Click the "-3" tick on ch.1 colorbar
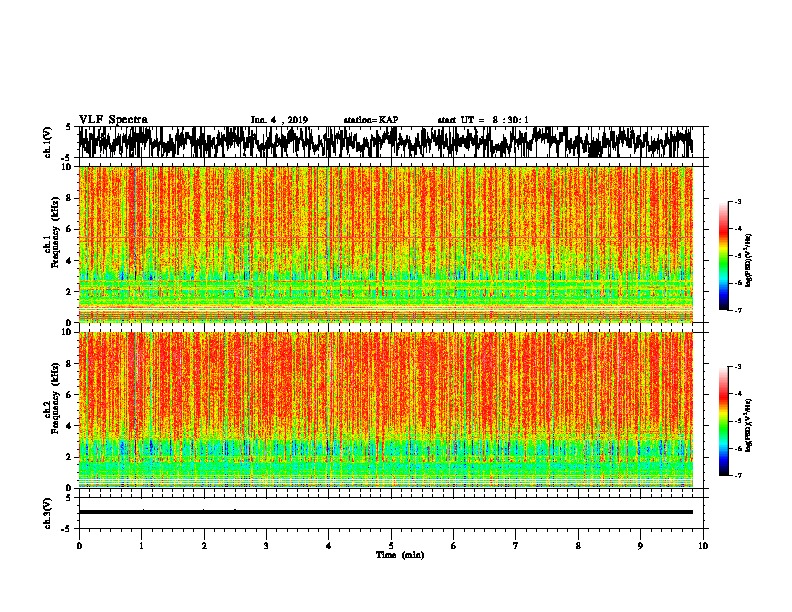Viewport: 792px width, 612px height. pyautogui.click(x=738, y=202)
